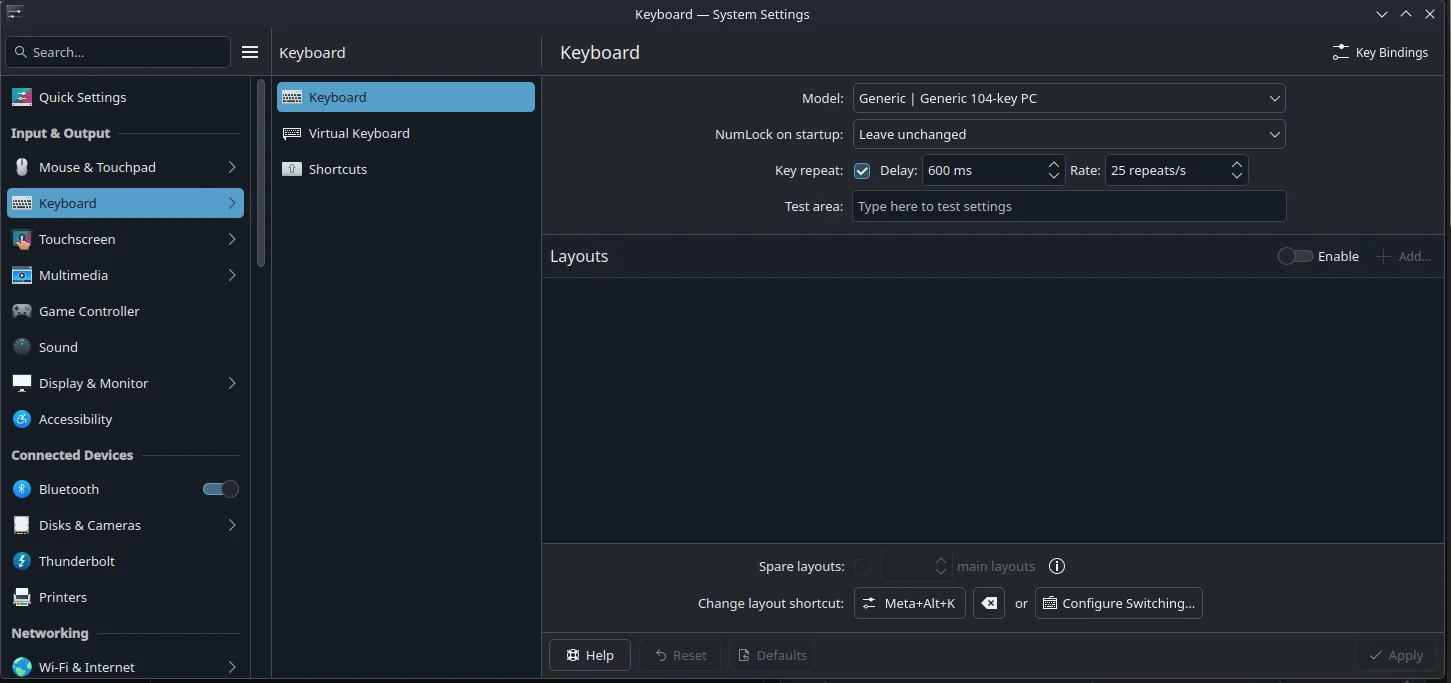Increase the repeat Rate with the stepper arrow
The height and width of the screenshot is (683, 1451).
point(1237,164)
